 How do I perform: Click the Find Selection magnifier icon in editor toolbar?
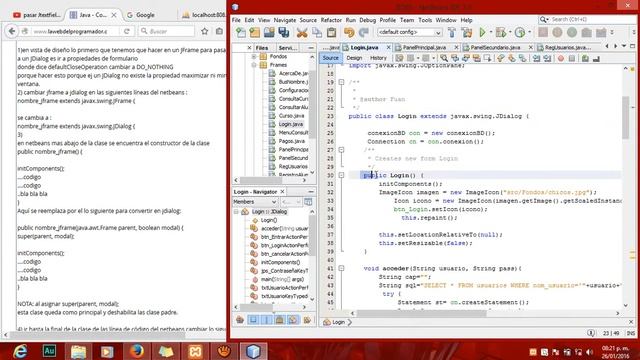(444, 58)
